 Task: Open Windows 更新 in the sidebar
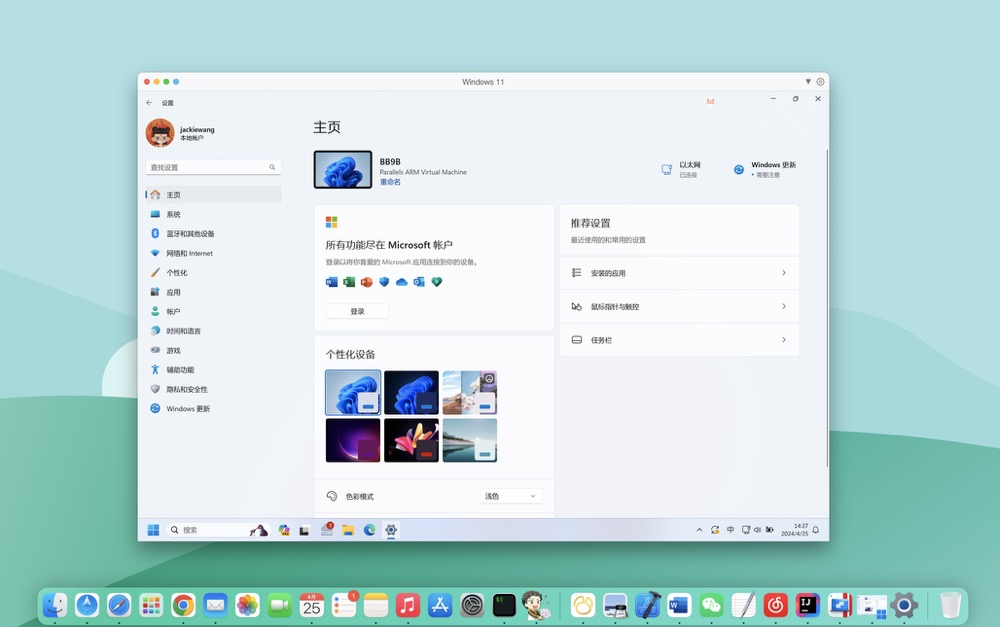(213, 409)
